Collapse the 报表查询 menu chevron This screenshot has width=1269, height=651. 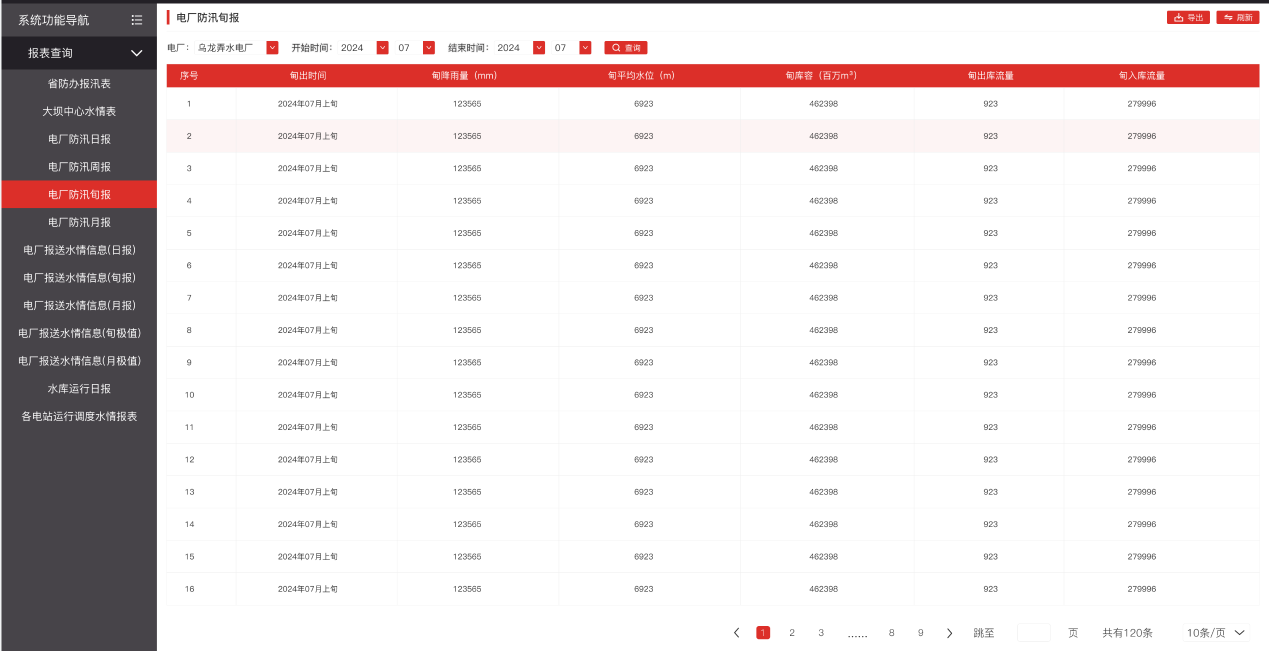137,53
